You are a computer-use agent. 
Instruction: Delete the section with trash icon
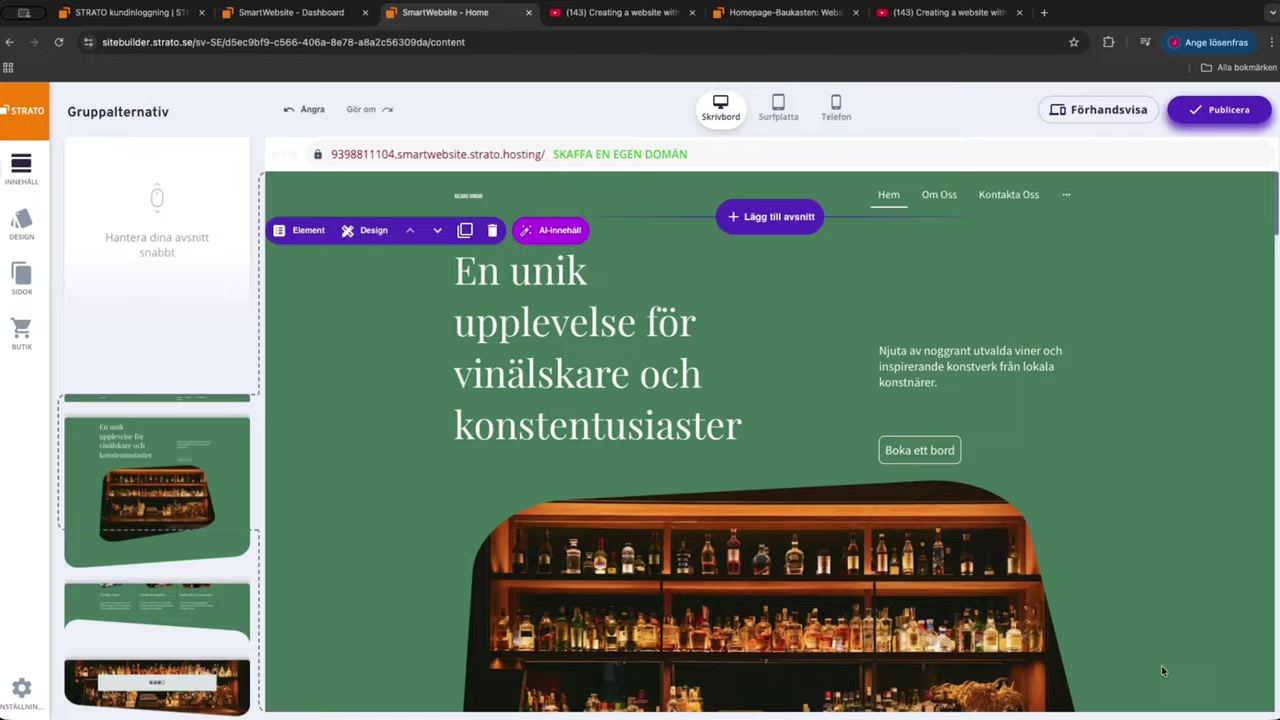(492, 230)
